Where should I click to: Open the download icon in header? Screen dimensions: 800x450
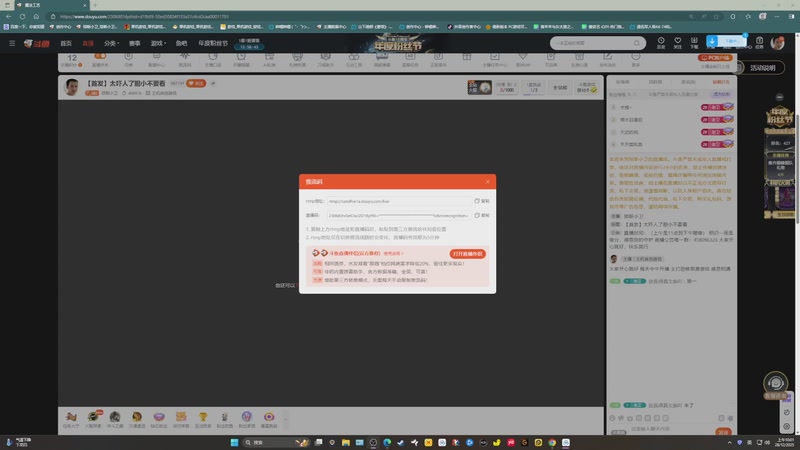(x=694, y=42)
